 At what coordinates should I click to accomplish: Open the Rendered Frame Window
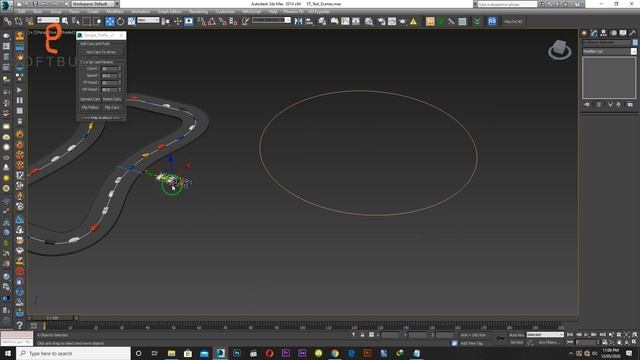click(392, 21)
